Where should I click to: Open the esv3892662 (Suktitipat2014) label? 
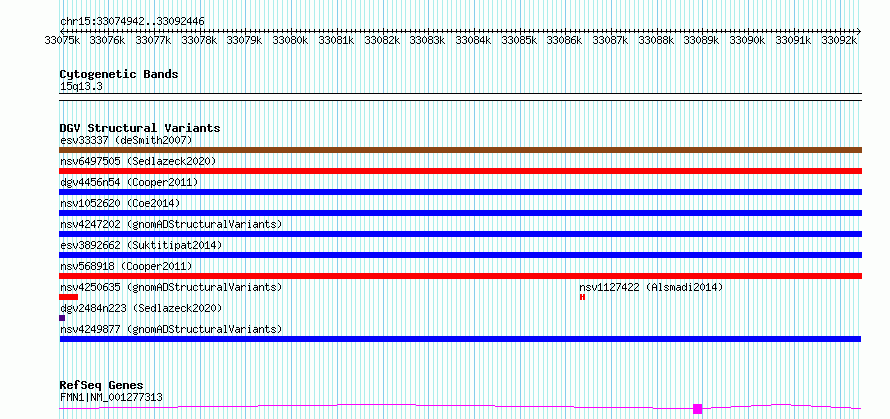pos(141,245)
